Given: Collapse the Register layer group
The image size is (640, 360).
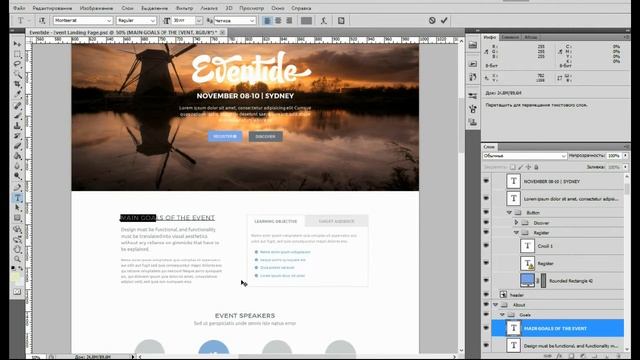Looking at the screenshot, I should (516, 233).
